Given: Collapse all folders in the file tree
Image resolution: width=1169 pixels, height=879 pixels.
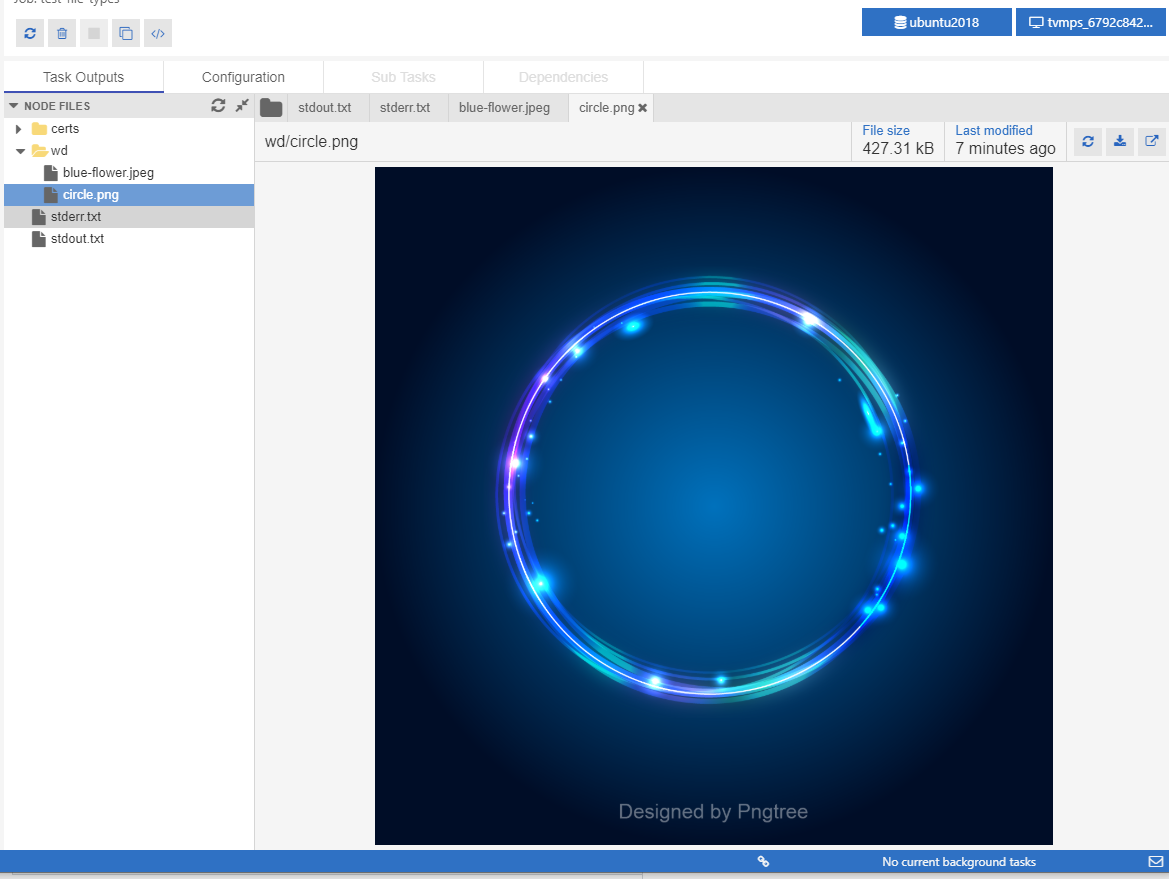Looking at the screenshot, I should [242, 106].
